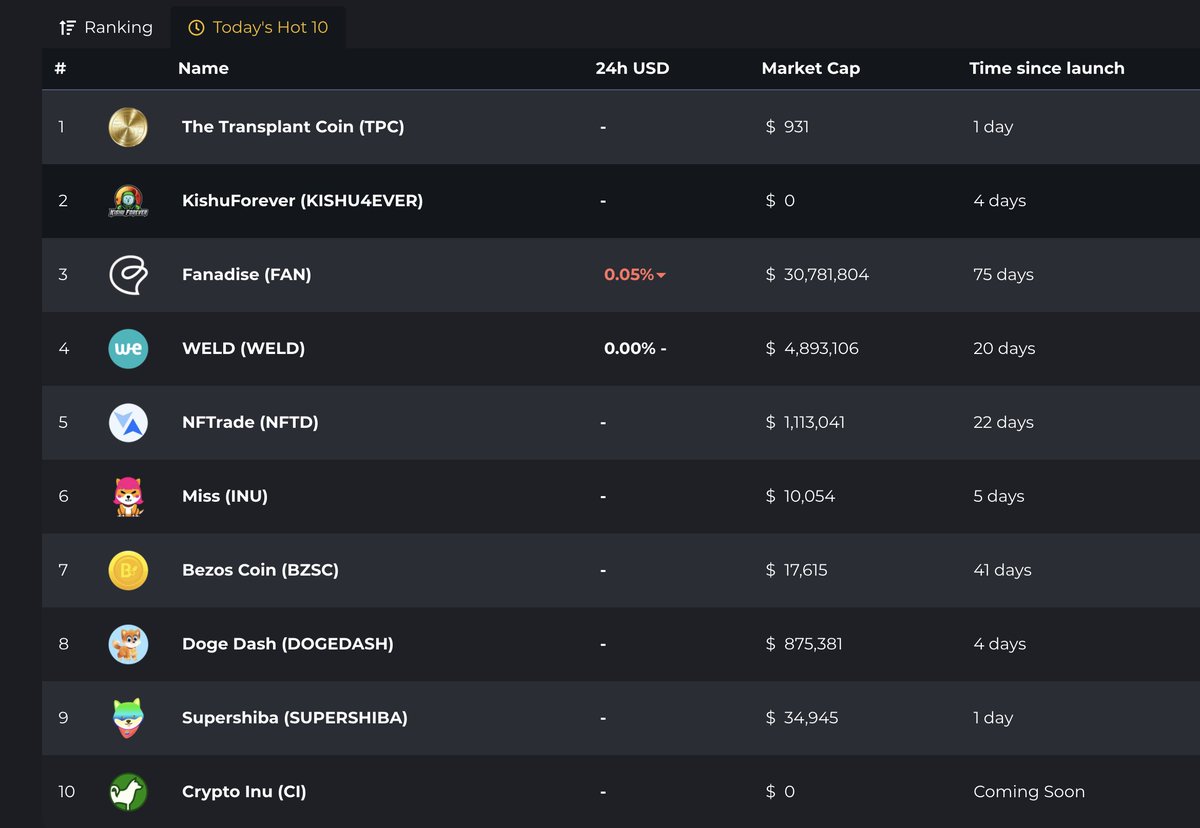This screenshot has width=1200, height=828.
Task: Click the Time since launch header
Action: pyautogui.click(x=1047, y=69)
